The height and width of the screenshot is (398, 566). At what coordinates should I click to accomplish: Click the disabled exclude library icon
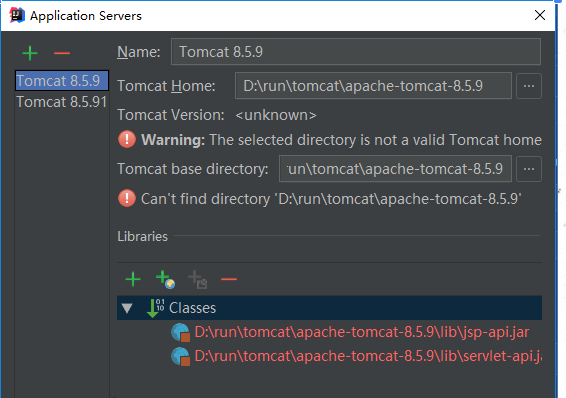(197, 279)
